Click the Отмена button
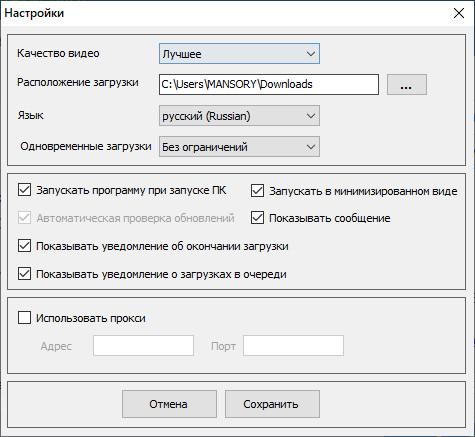Viewport: 475px width, 437px height. pyautogui.click(x=169, y=404)
